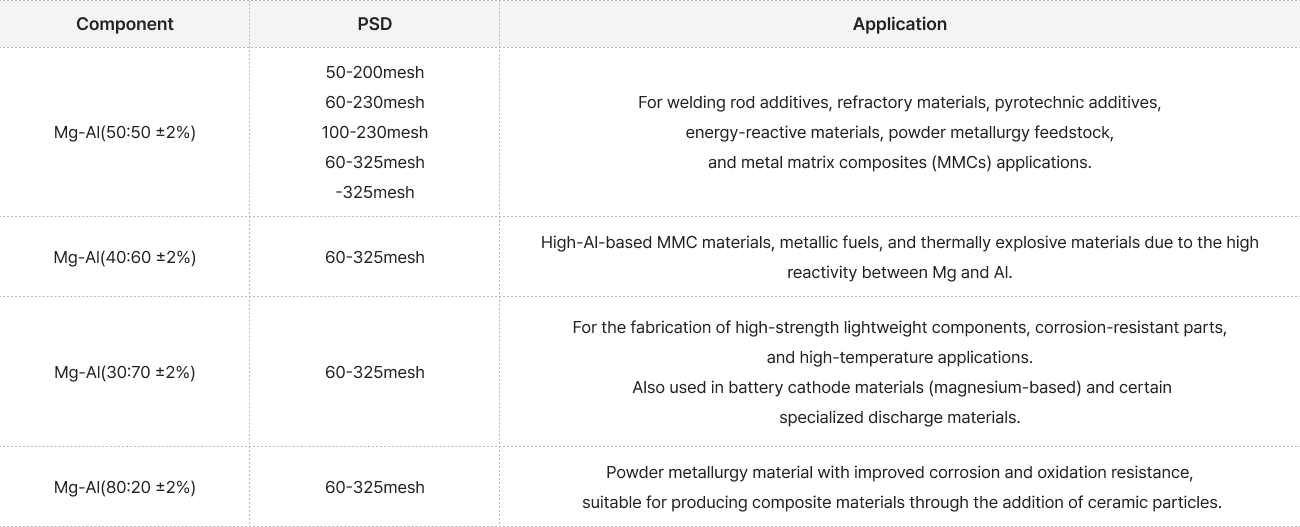
Task: Select the Mg-Al(30:70 ±2%) component cell
Action: point(125,372)
